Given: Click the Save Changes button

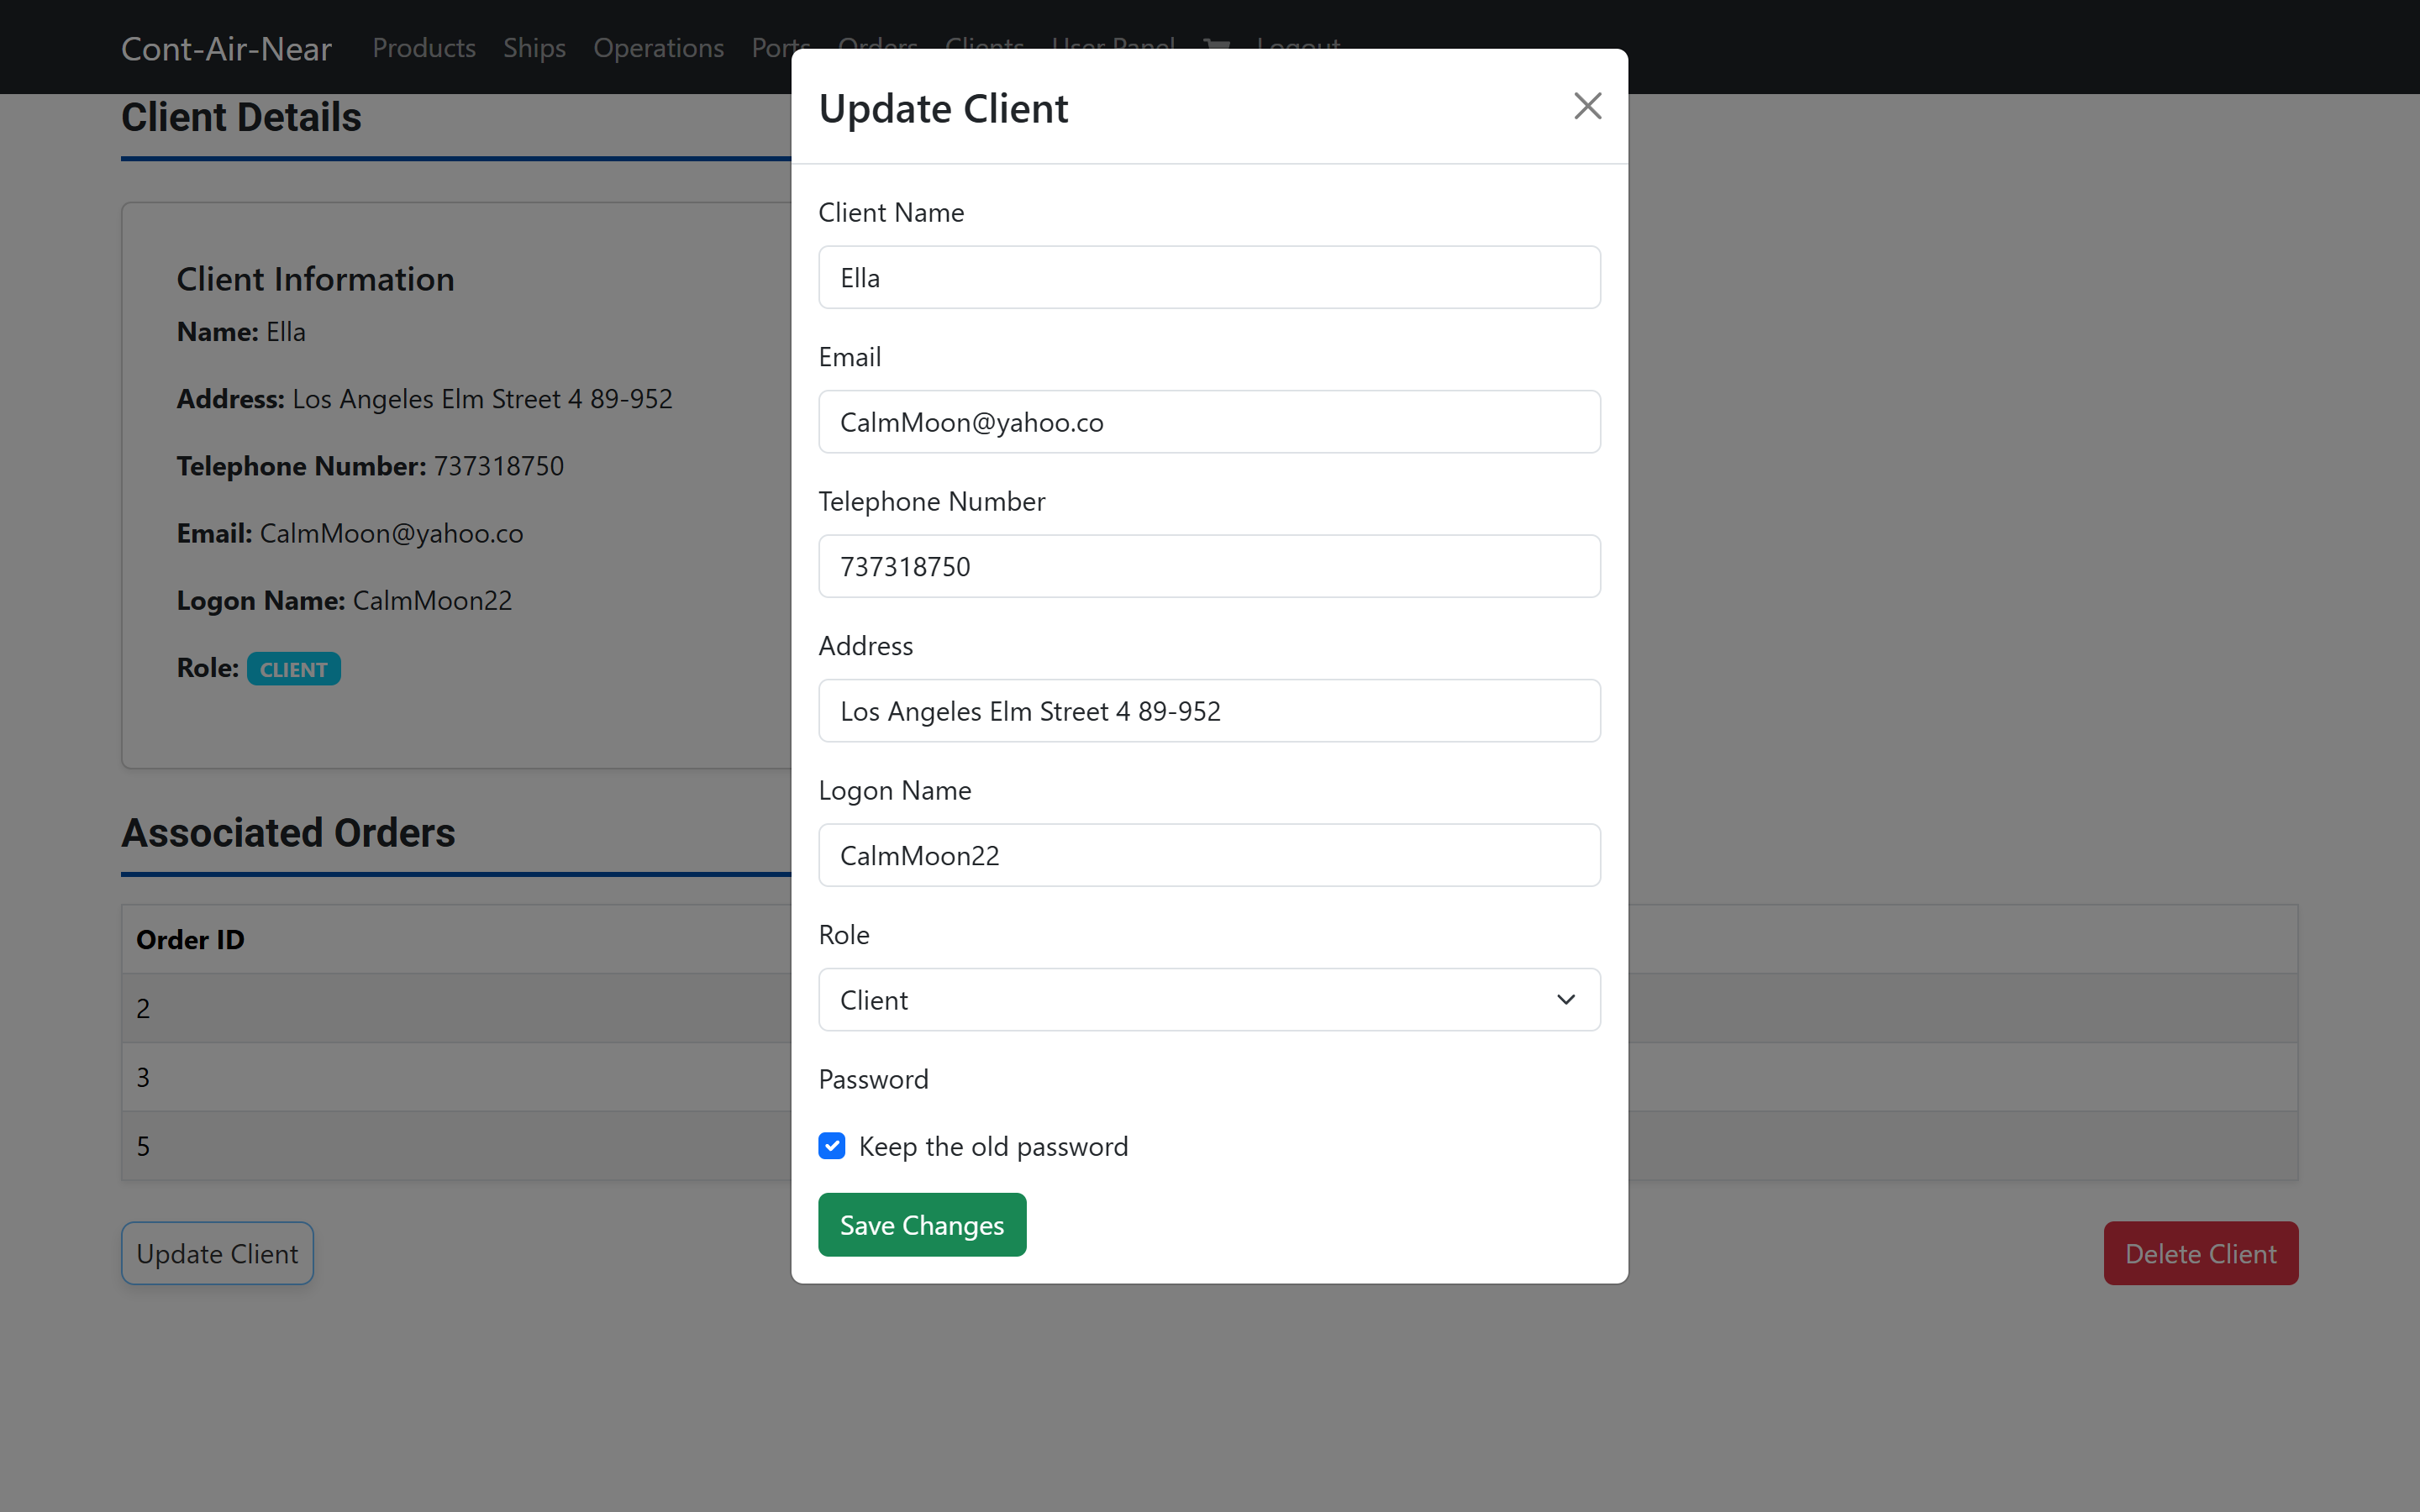Looking at the screenshot, I should click(922, 1225).
